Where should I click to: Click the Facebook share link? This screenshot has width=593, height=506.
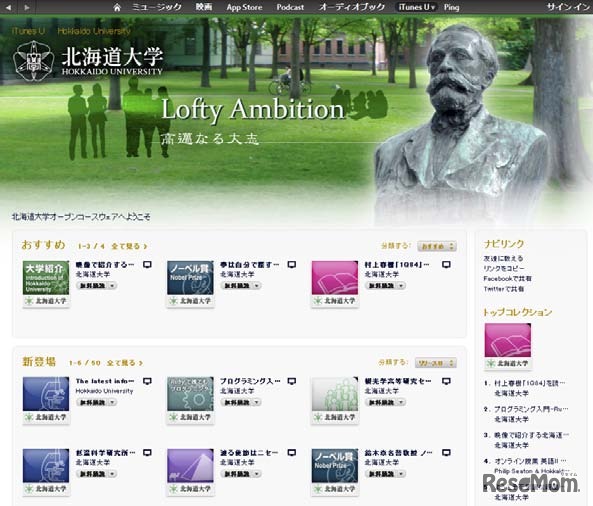507,278
